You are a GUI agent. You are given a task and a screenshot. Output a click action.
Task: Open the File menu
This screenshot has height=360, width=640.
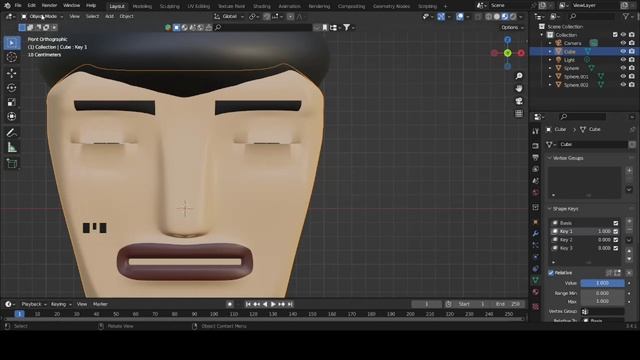(18, 6)
